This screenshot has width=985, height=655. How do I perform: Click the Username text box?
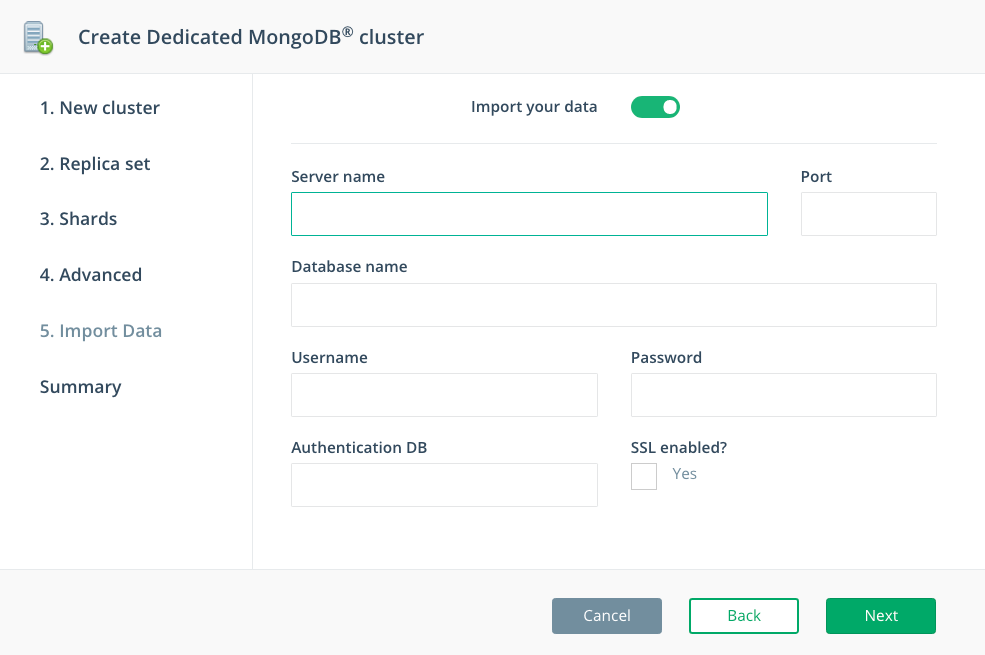(x=444, y=395)
